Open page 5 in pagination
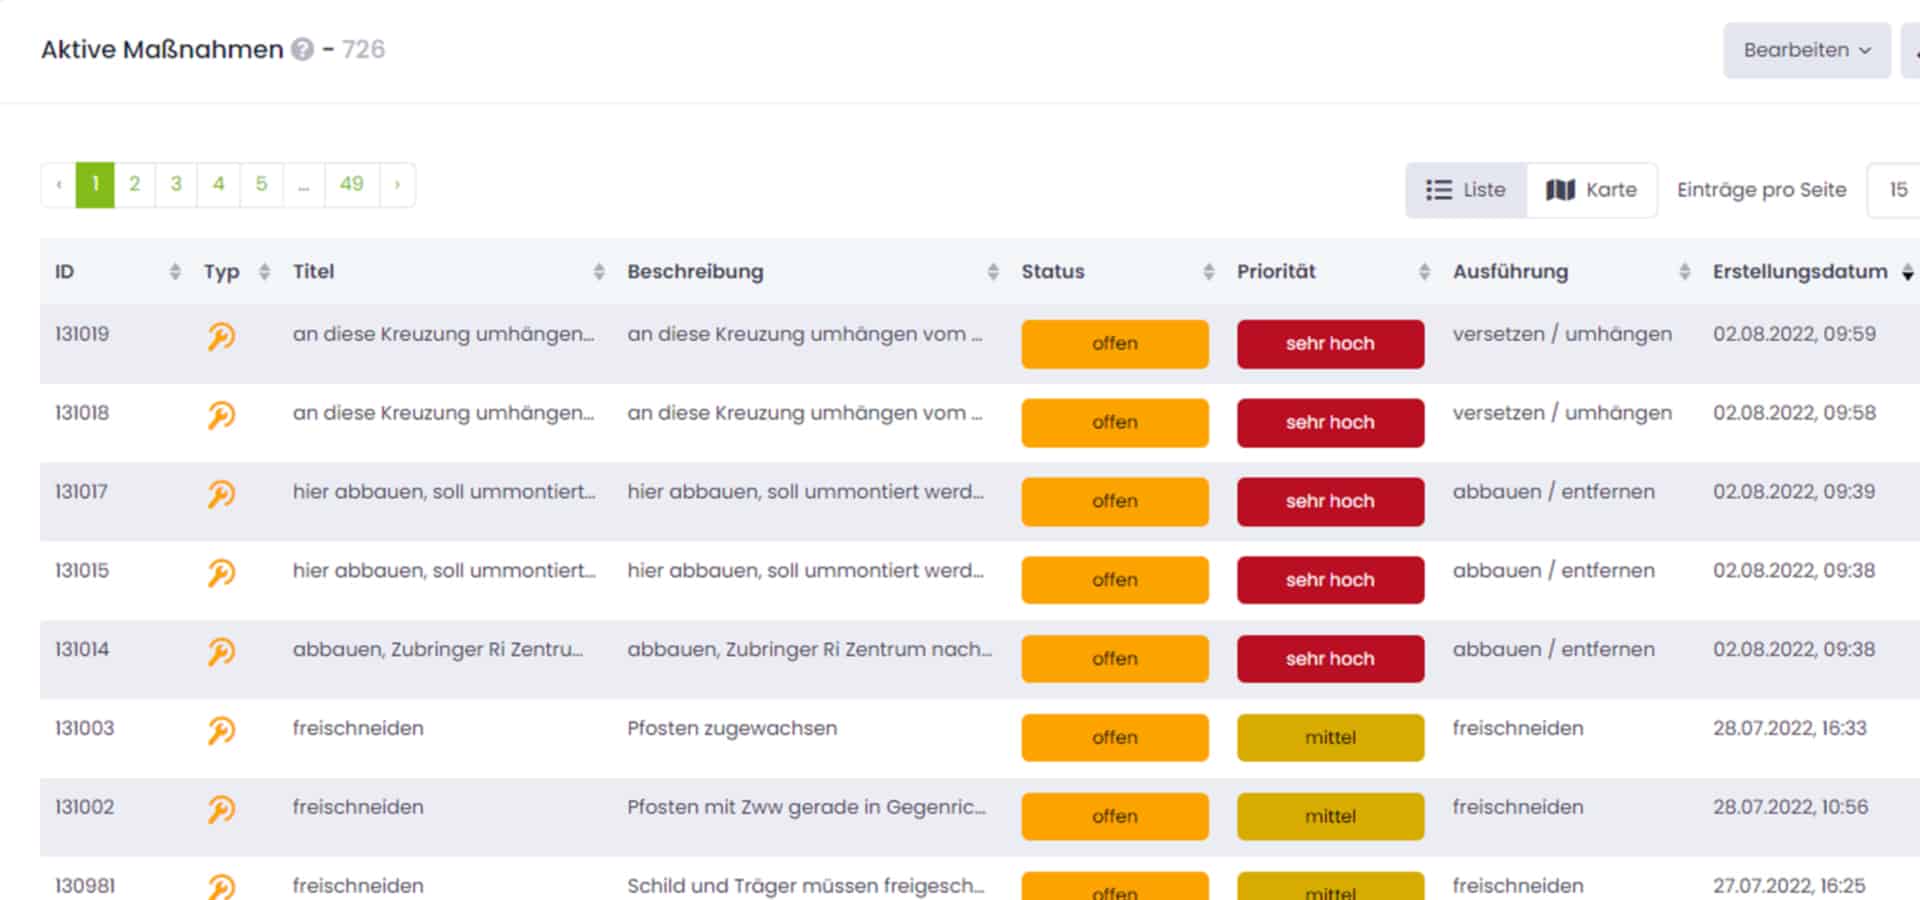This screenshot has height=900, width=1920. coord(261,184)
